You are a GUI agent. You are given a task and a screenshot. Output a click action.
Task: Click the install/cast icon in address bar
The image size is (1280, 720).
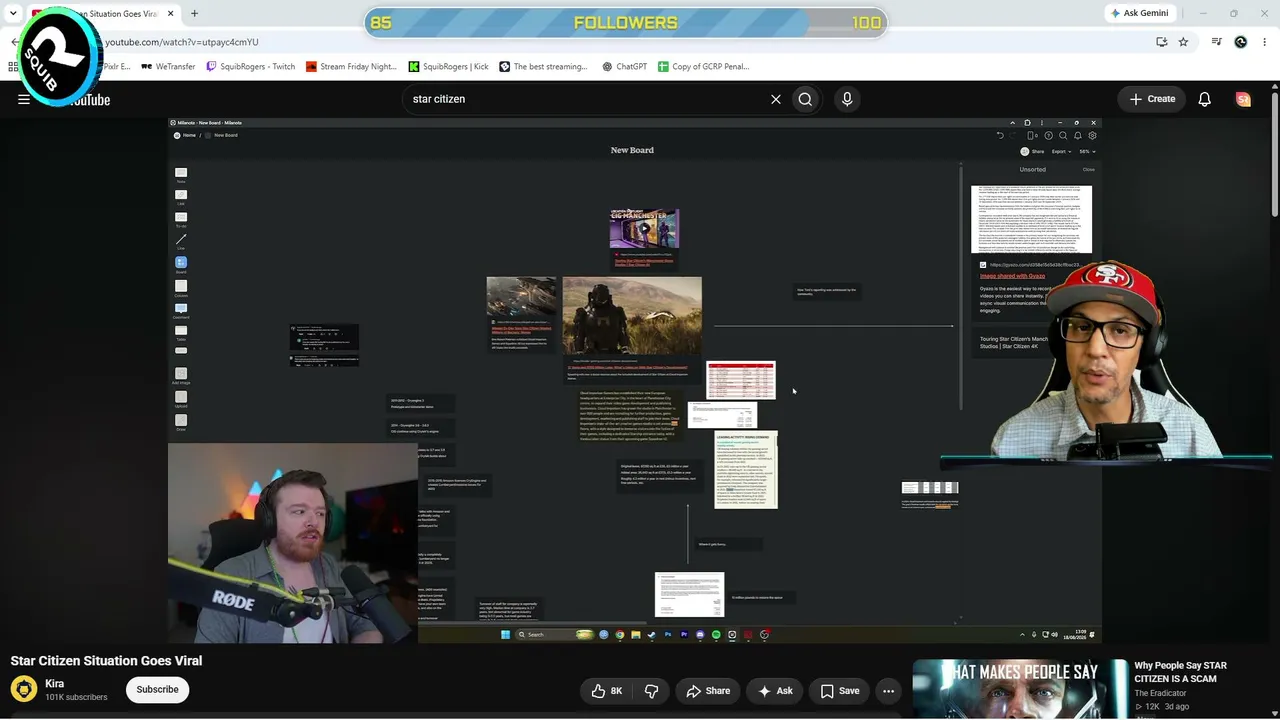tap(1161, 42)
